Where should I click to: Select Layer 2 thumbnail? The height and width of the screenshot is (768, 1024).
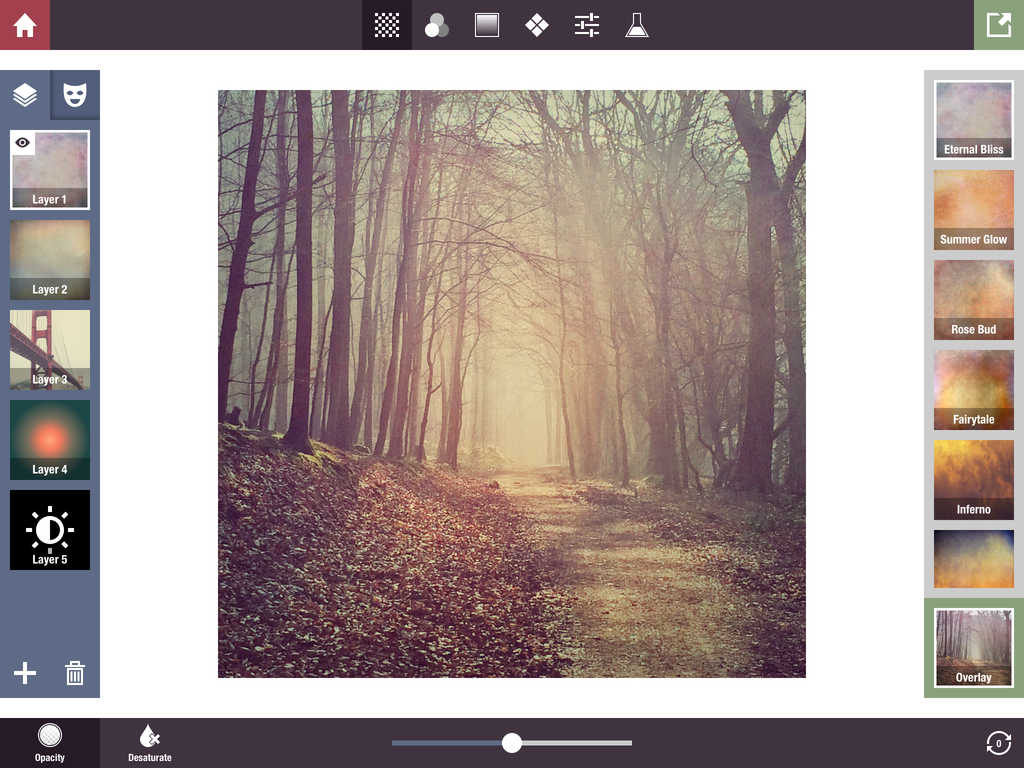coord(50,260)
